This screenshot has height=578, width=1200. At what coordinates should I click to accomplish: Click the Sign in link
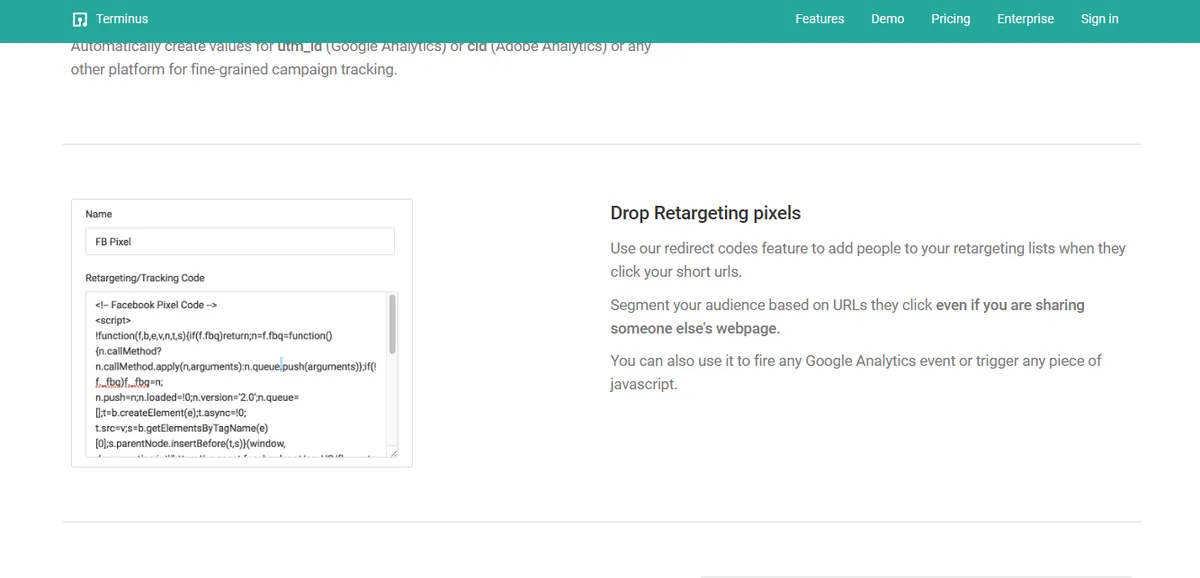1099,19
